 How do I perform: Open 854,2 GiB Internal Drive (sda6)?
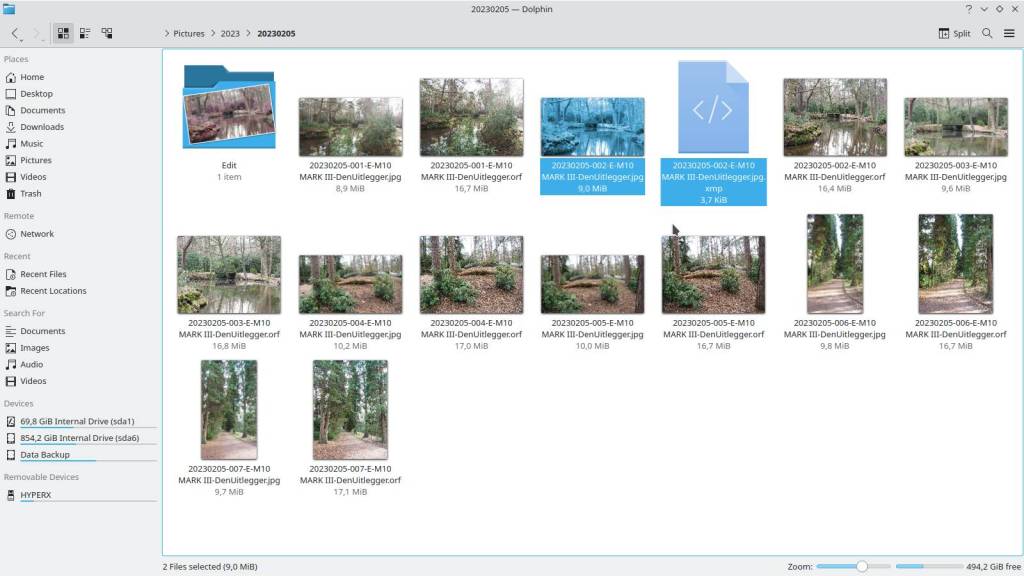(80, 438)
